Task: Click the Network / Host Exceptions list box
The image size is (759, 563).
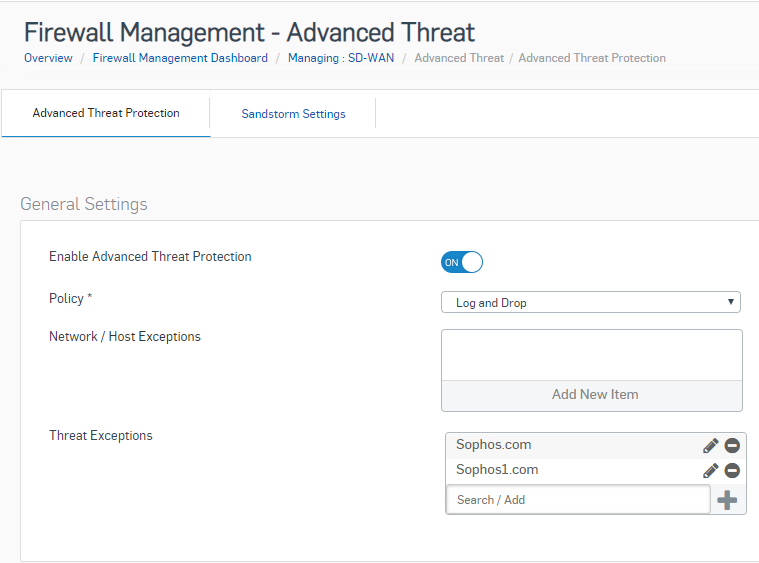Action: coord(592,355)
